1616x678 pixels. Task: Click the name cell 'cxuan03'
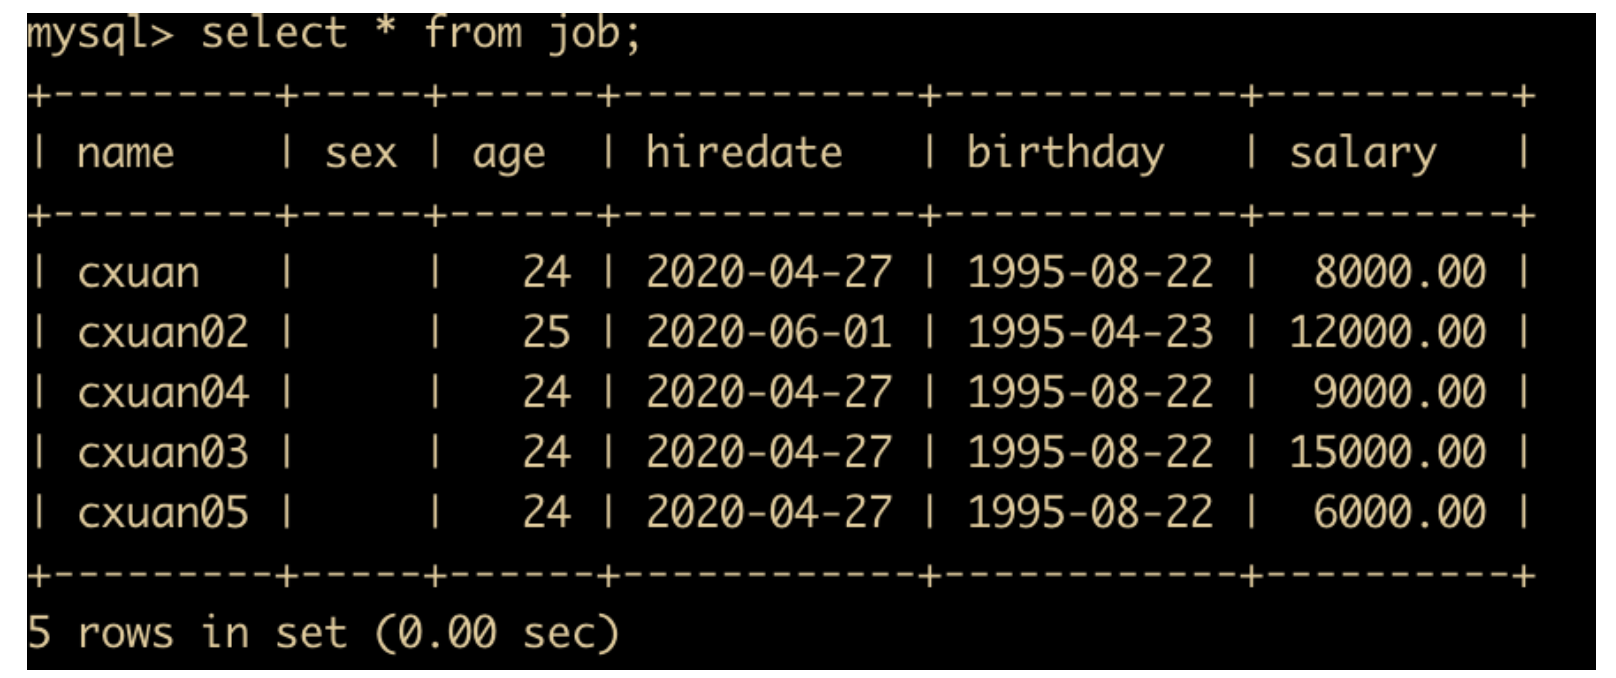pyautogui.click(x=162, y=452)
